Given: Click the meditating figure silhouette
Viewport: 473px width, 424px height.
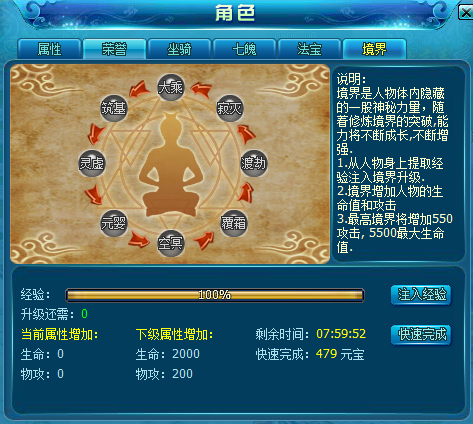Looking at the screenshot, I should click(x=172, y=165).
